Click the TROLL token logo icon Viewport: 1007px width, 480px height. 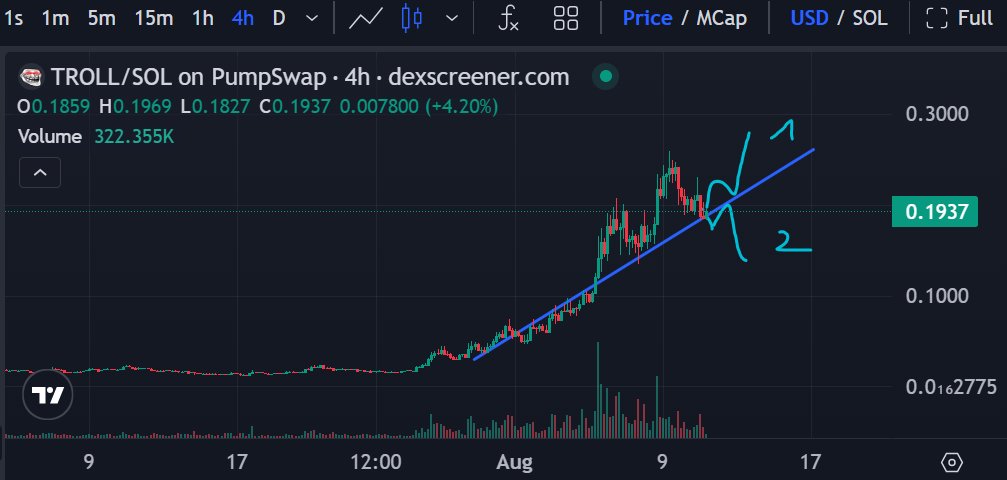point(31,78)
